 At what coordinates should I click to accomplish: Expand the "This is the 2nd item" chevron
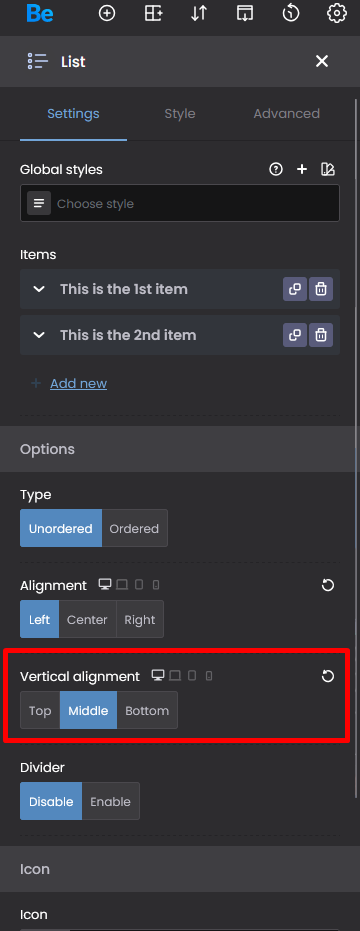pyautogui.click(x=39, y=335)
